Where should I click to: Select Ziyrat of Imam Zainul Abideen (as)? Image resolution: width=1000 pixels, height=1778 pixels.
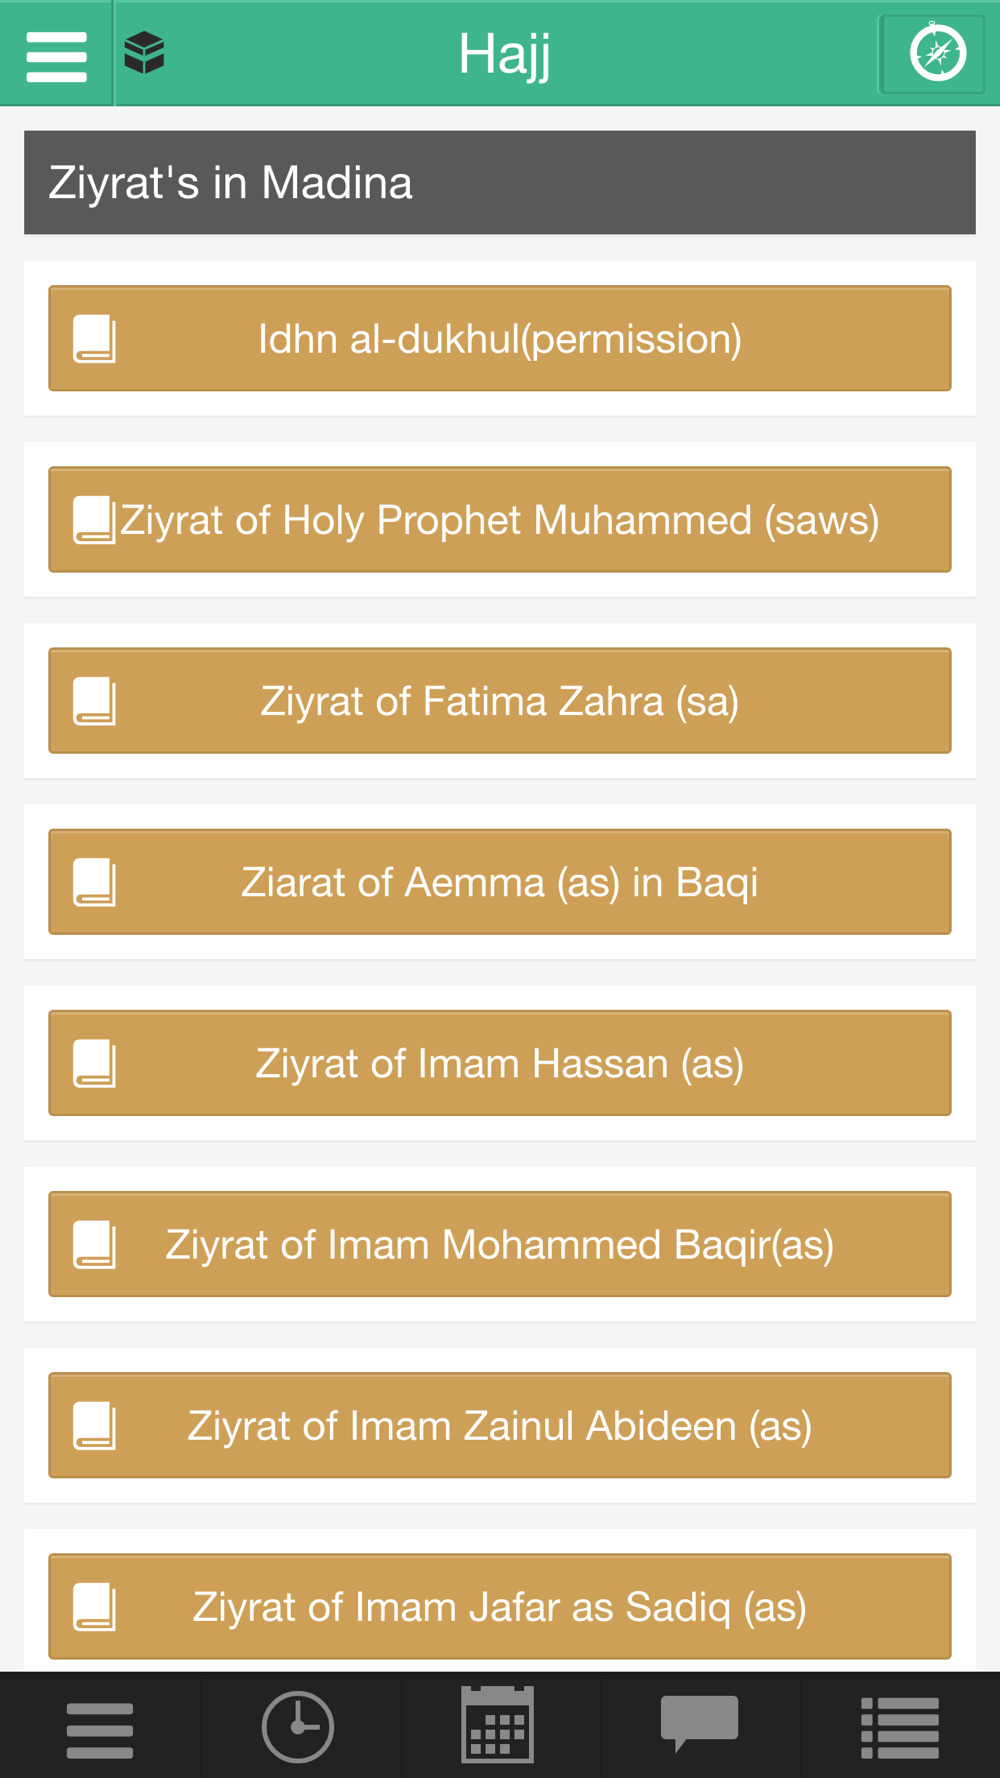500,1425
